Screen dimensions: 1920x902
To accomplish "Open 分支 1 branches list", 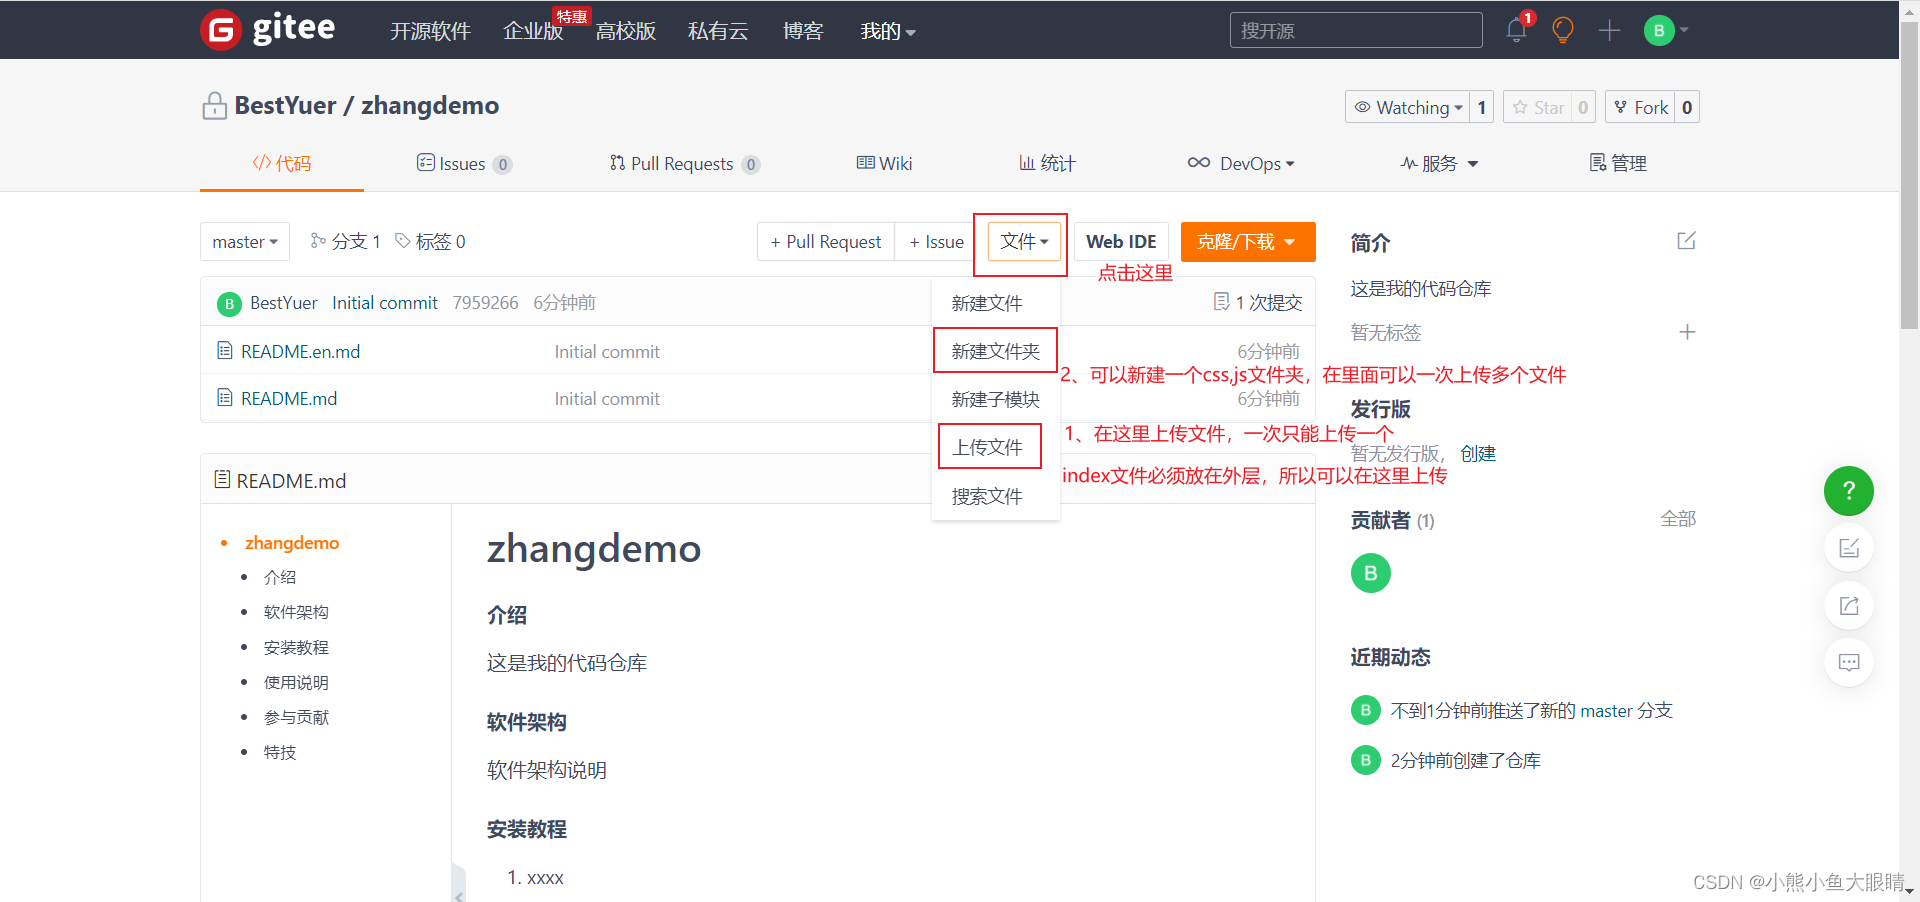I will pos(346,241).
